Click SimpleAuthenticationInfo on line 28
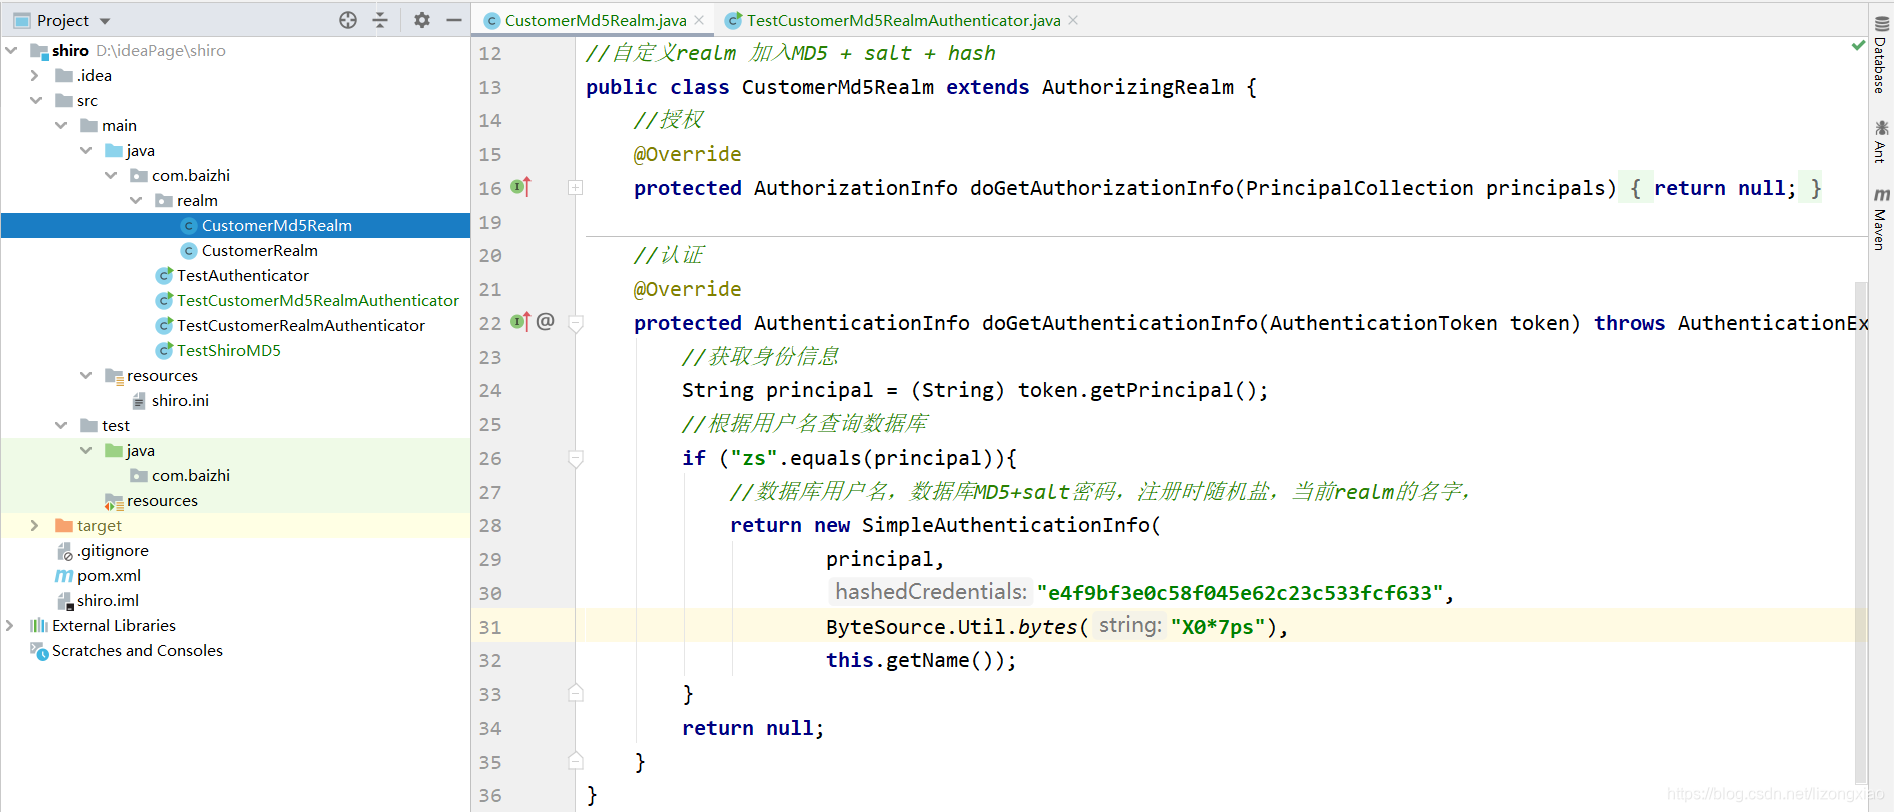This screenshot has width=1894, height=812. (x=1005, y=525)
